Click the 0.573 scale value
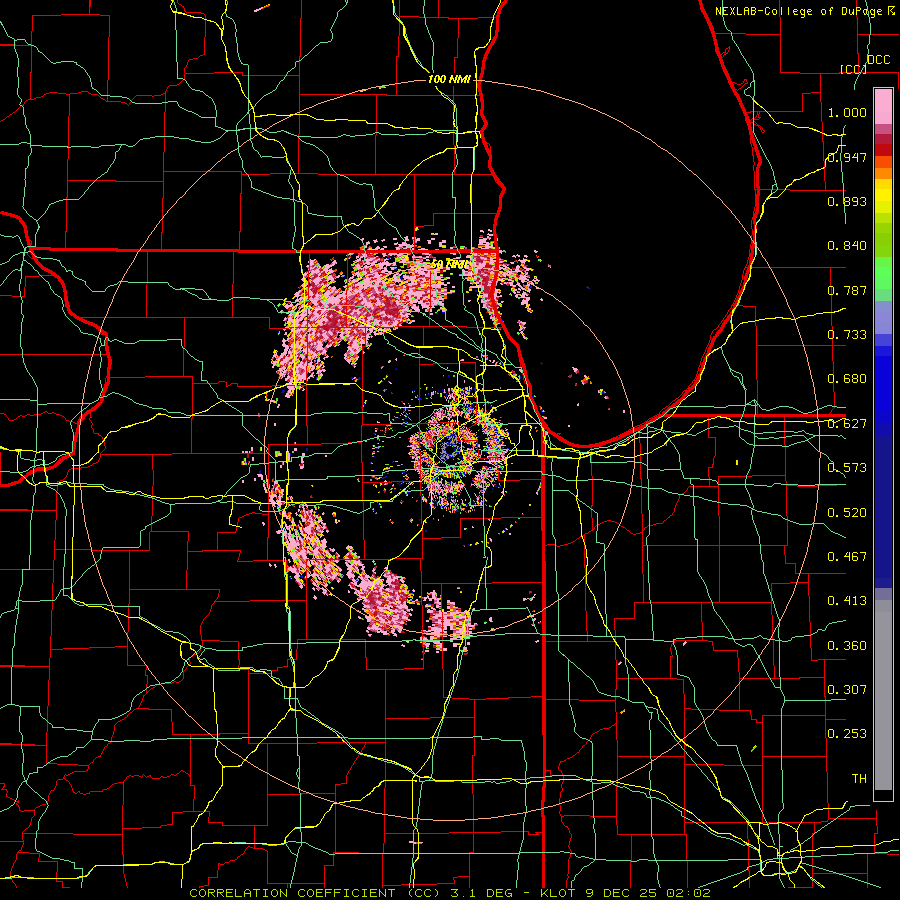Screen dimensions: 900x900 [847, 467]
